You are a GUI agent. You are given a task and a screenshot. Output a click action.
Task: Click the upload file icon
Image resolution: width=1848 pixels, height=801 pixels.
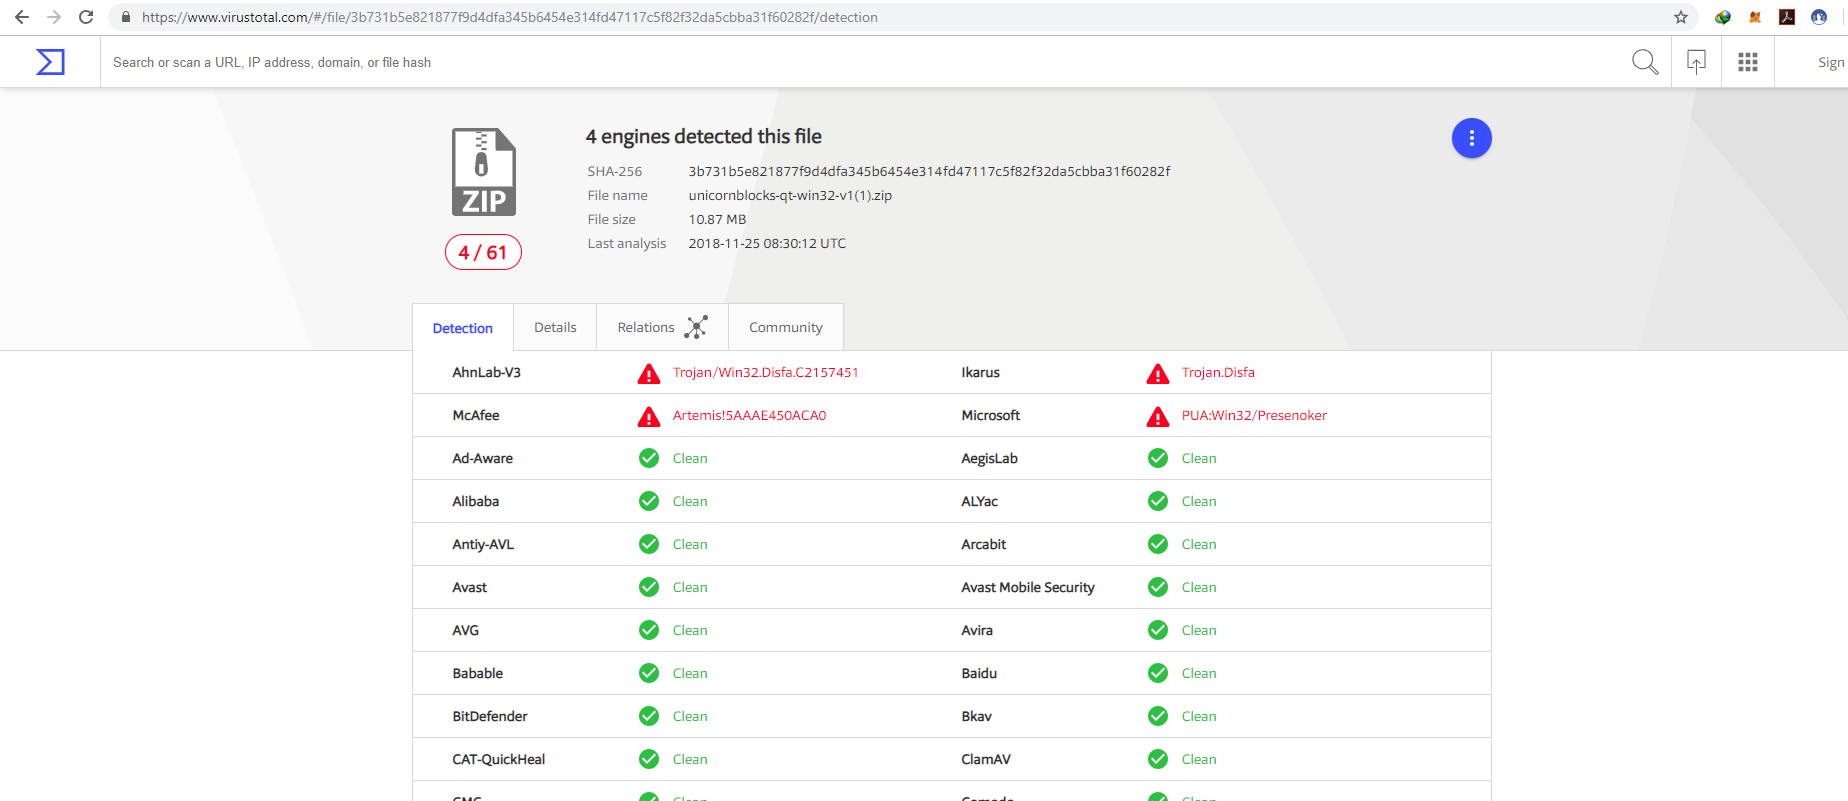(x=1696, y=62)
